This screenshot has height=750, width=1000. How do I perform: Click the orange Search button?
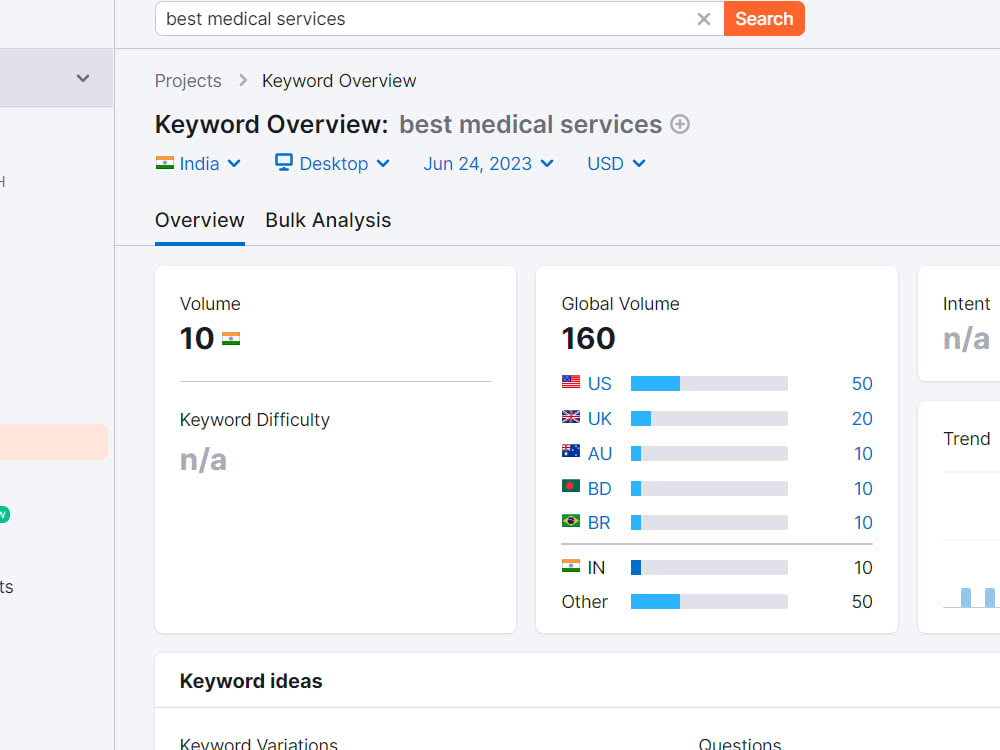tap(764, 19)
